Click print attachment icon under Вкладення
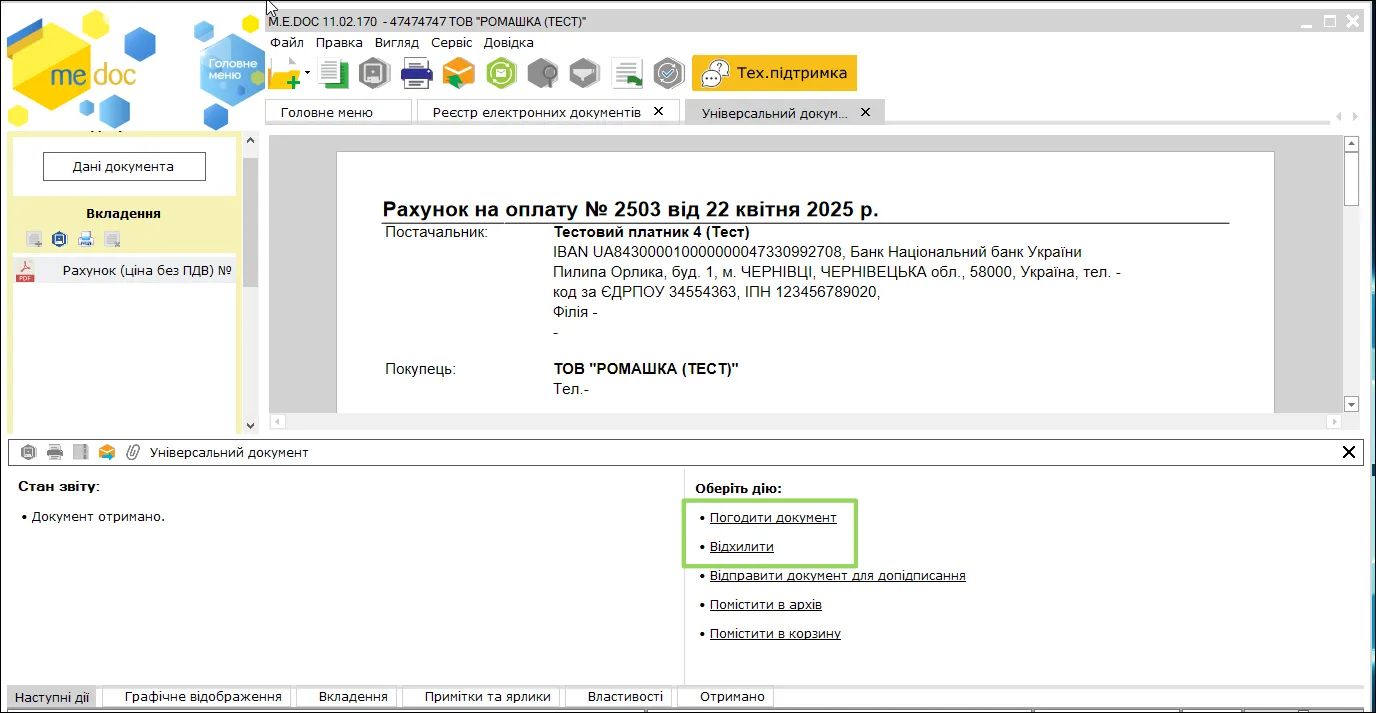This screenshot has height=713, width=1376. point(86,239)
